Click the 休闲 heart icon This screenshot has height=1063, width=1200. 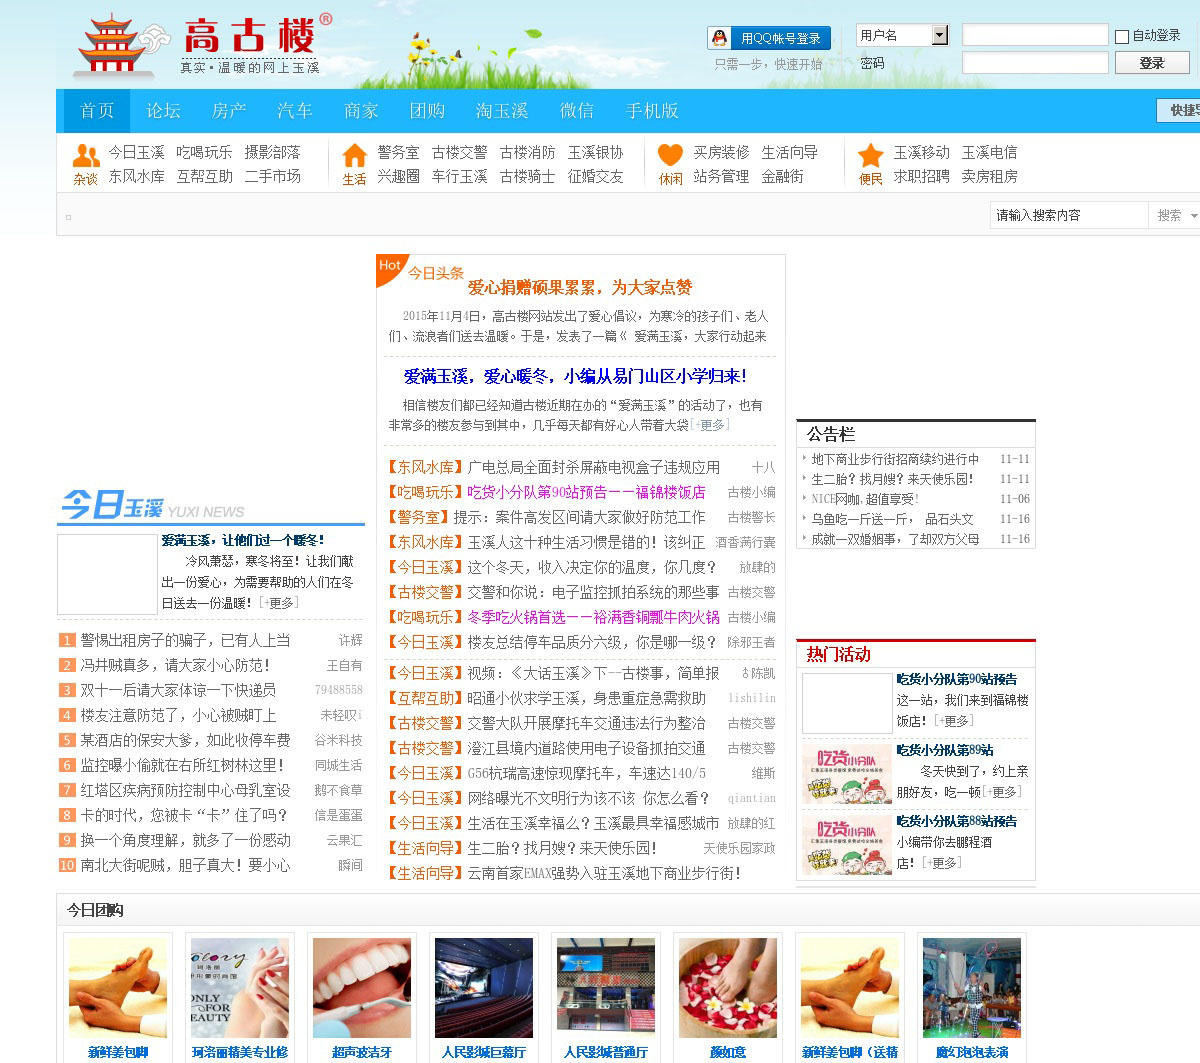click(670, 156)
